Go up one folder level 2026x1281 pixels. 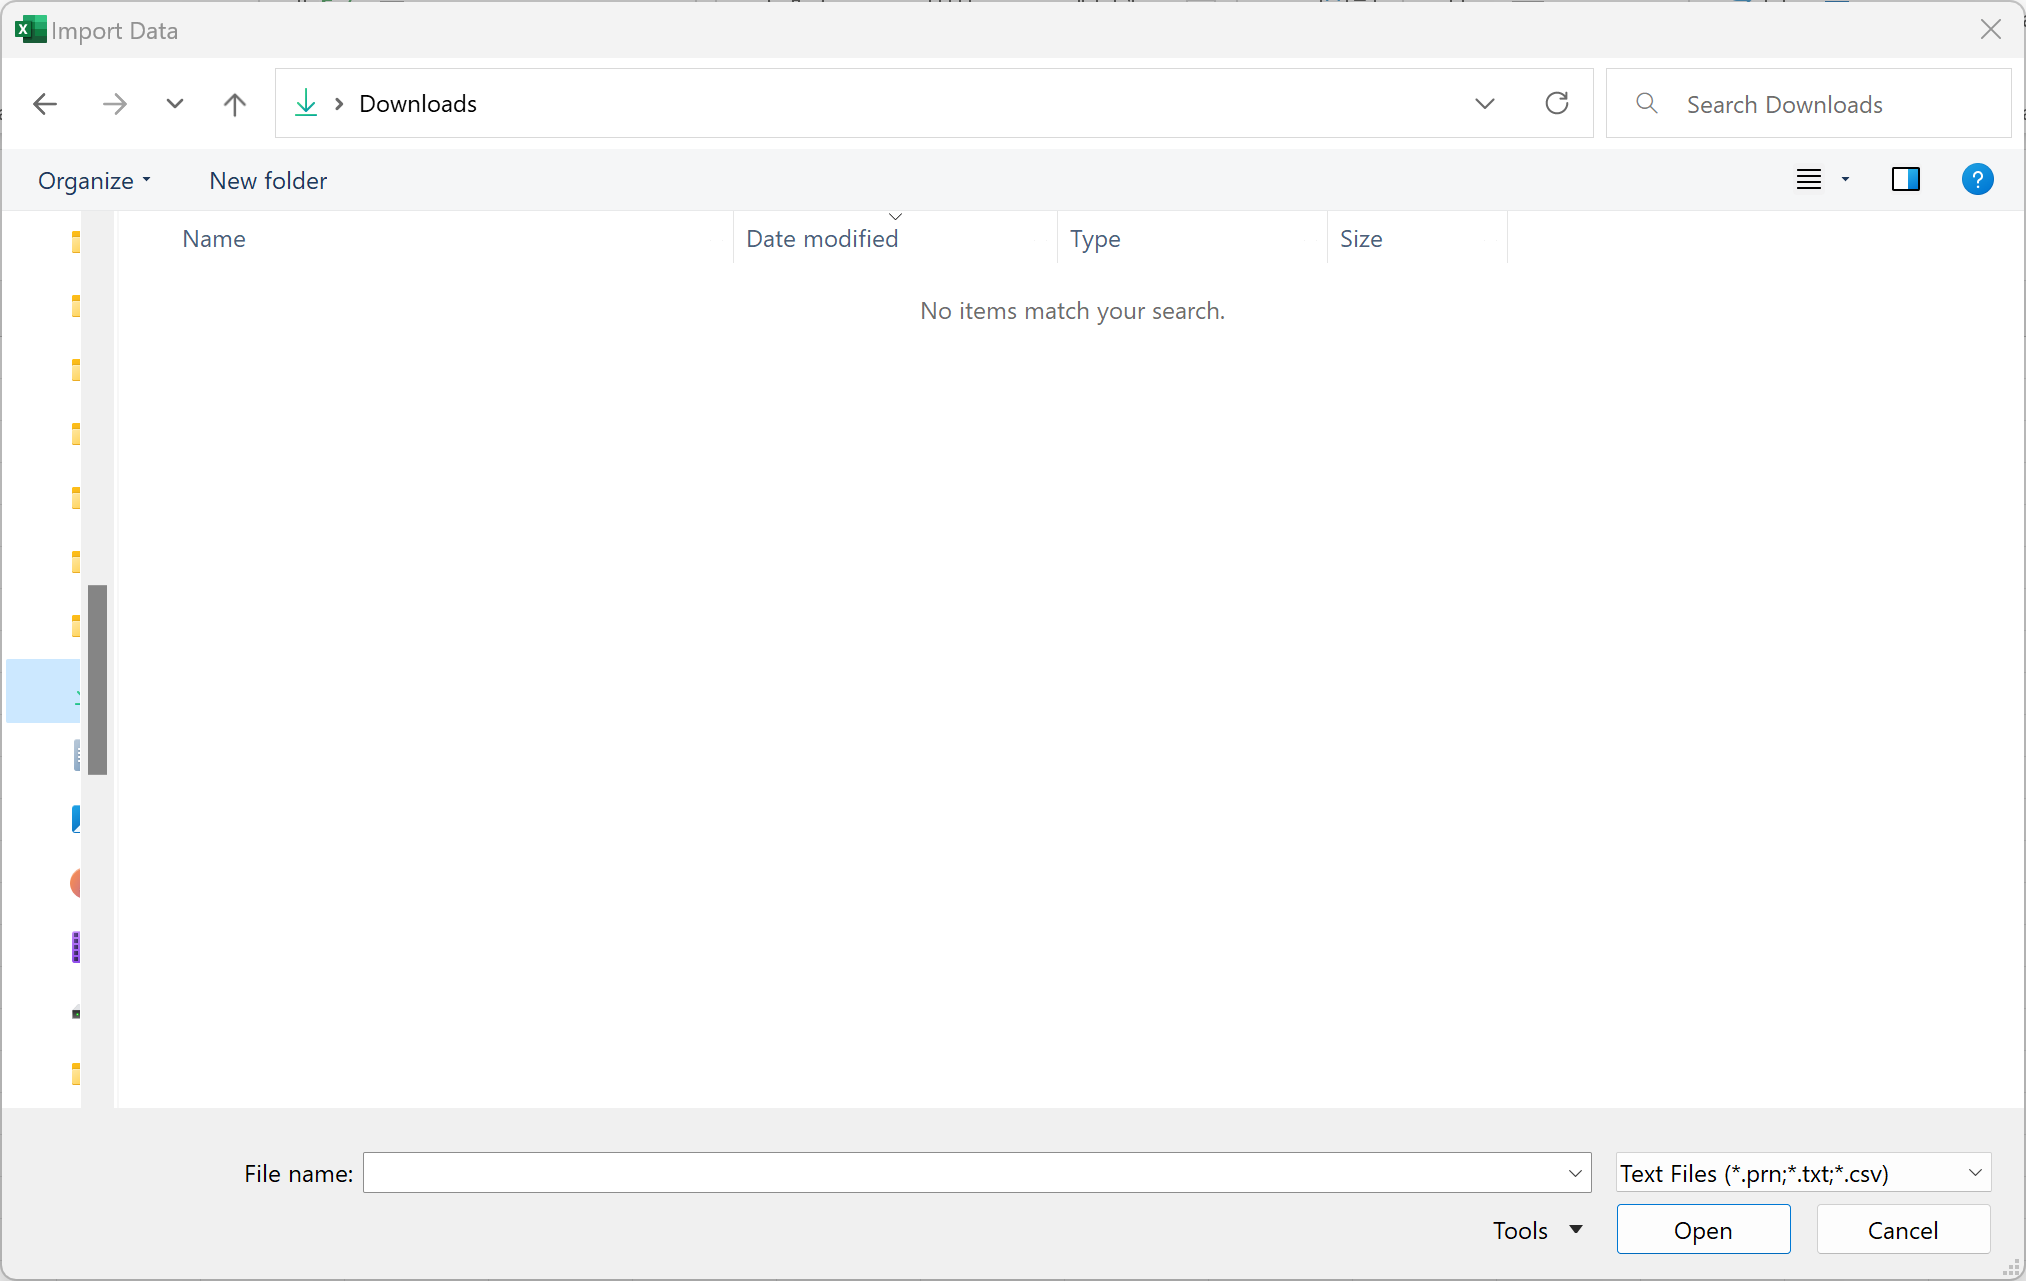coord(234,104)
